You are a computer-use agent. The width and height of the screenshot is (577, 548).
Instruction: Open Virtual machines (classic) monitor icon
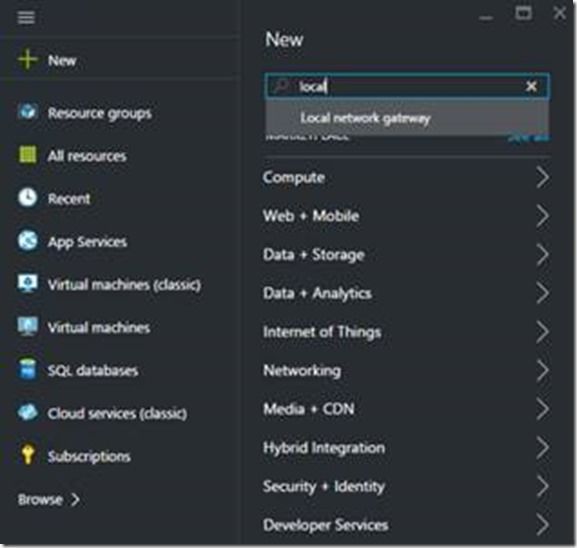tap(28, 284)
